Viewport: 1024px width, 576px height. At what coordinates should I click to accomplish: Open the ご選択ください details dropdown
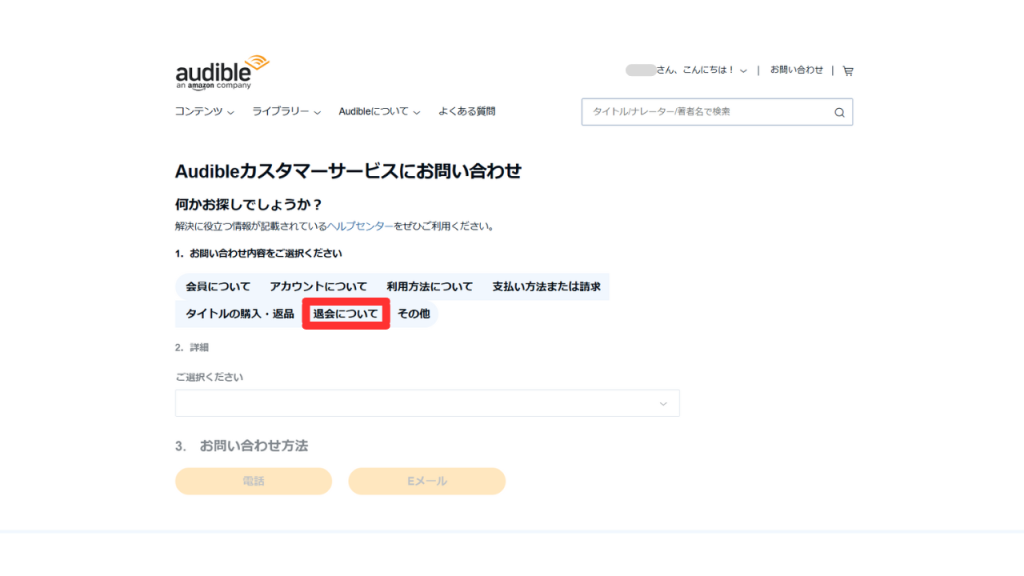[x=427, y=404]
